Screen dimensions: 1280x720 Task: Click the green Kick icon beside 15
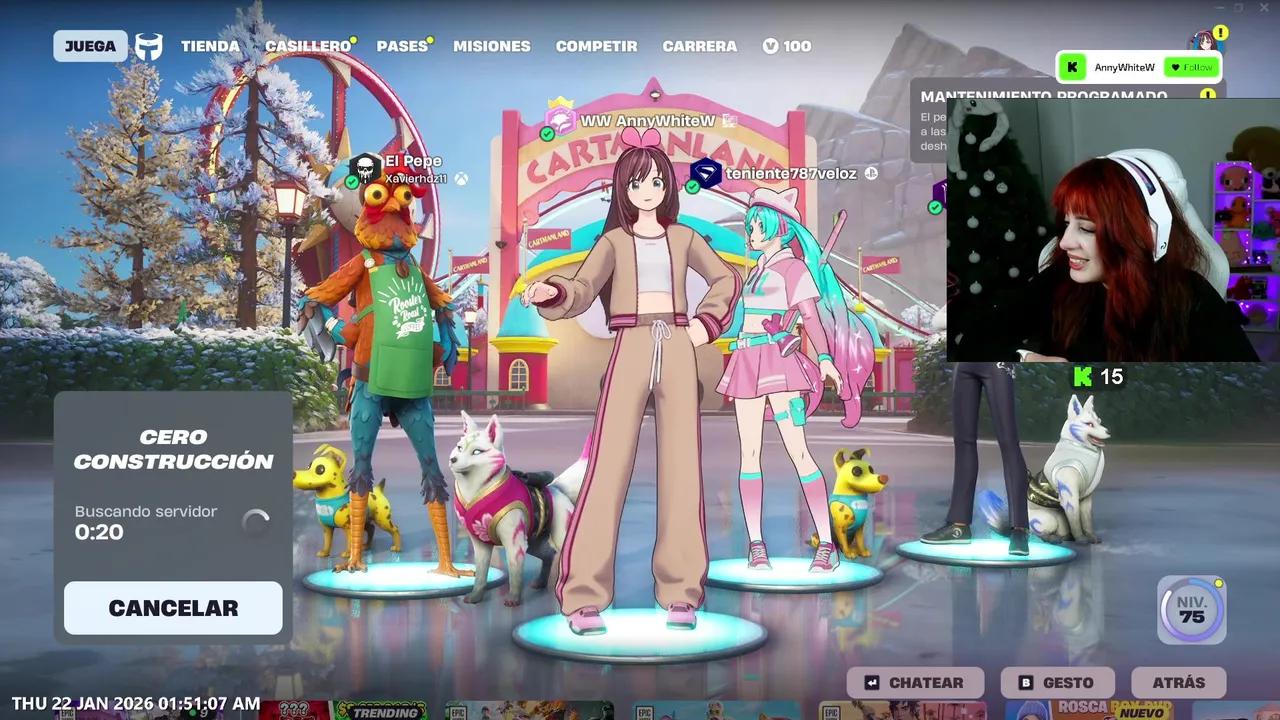click(1082, 377)
